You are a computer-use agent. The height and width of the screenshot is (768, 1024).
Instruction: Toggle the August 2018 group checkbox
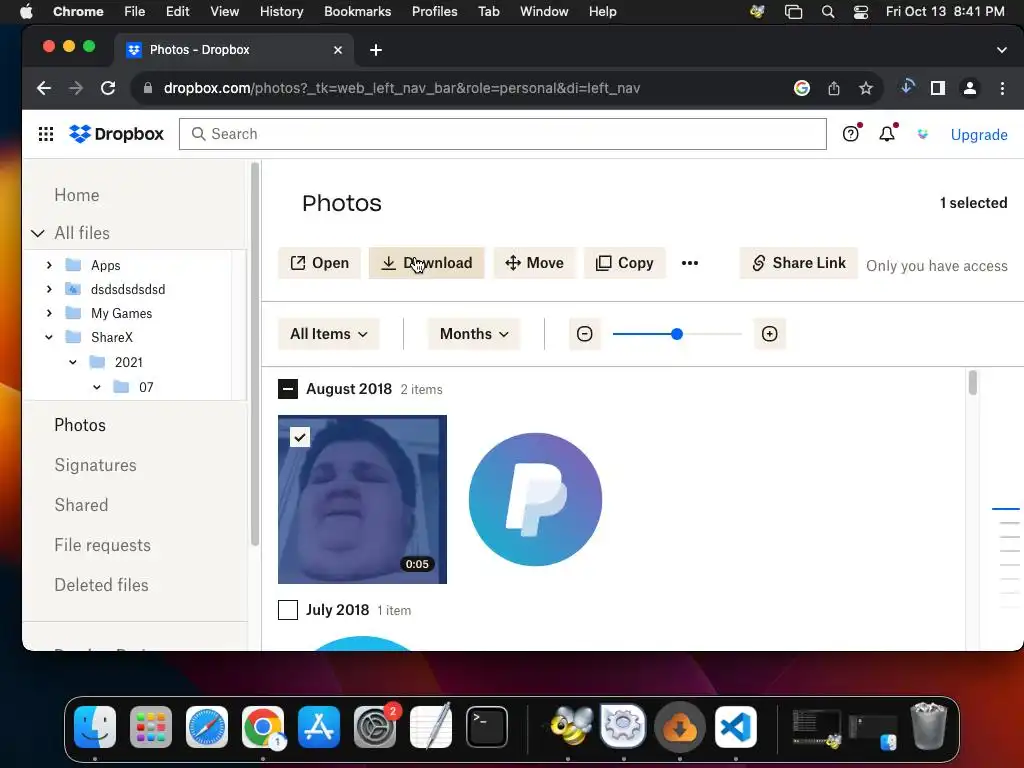pyautogui.click(x=288, y=389)
